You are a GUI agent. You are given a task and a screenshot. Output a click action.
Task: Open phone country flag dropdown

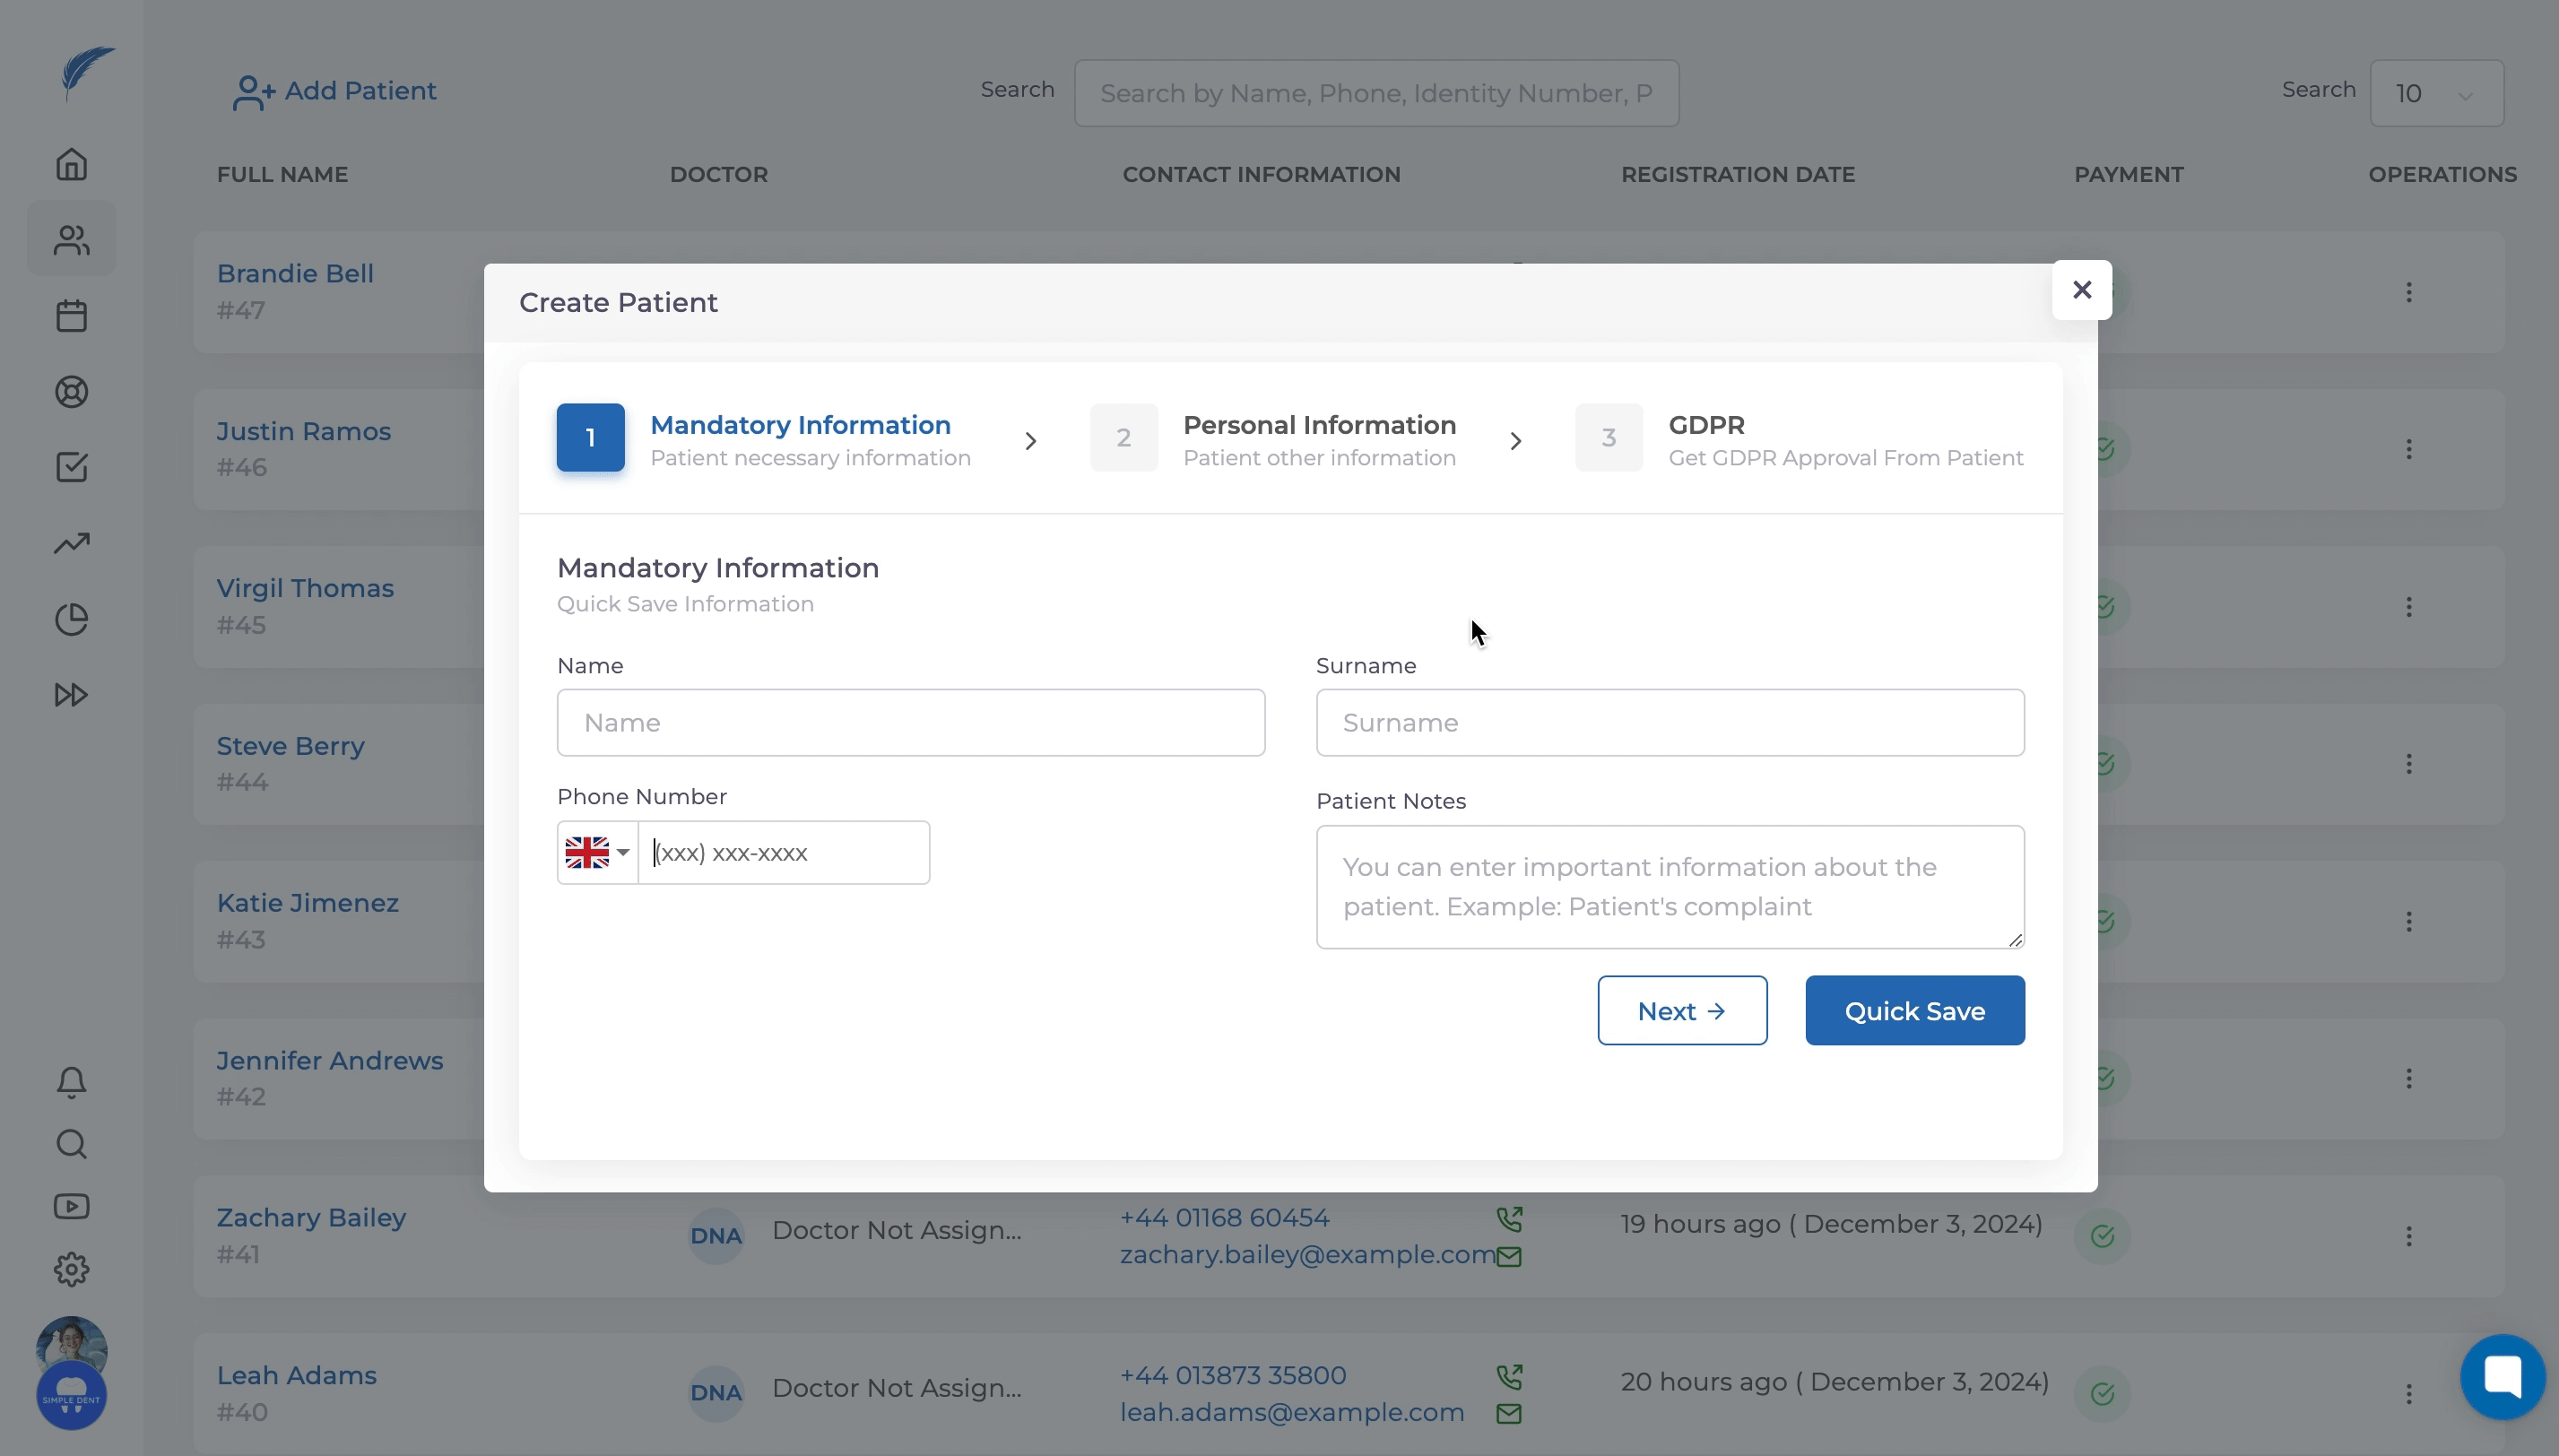pyautogui.click(x=597, y=853)
